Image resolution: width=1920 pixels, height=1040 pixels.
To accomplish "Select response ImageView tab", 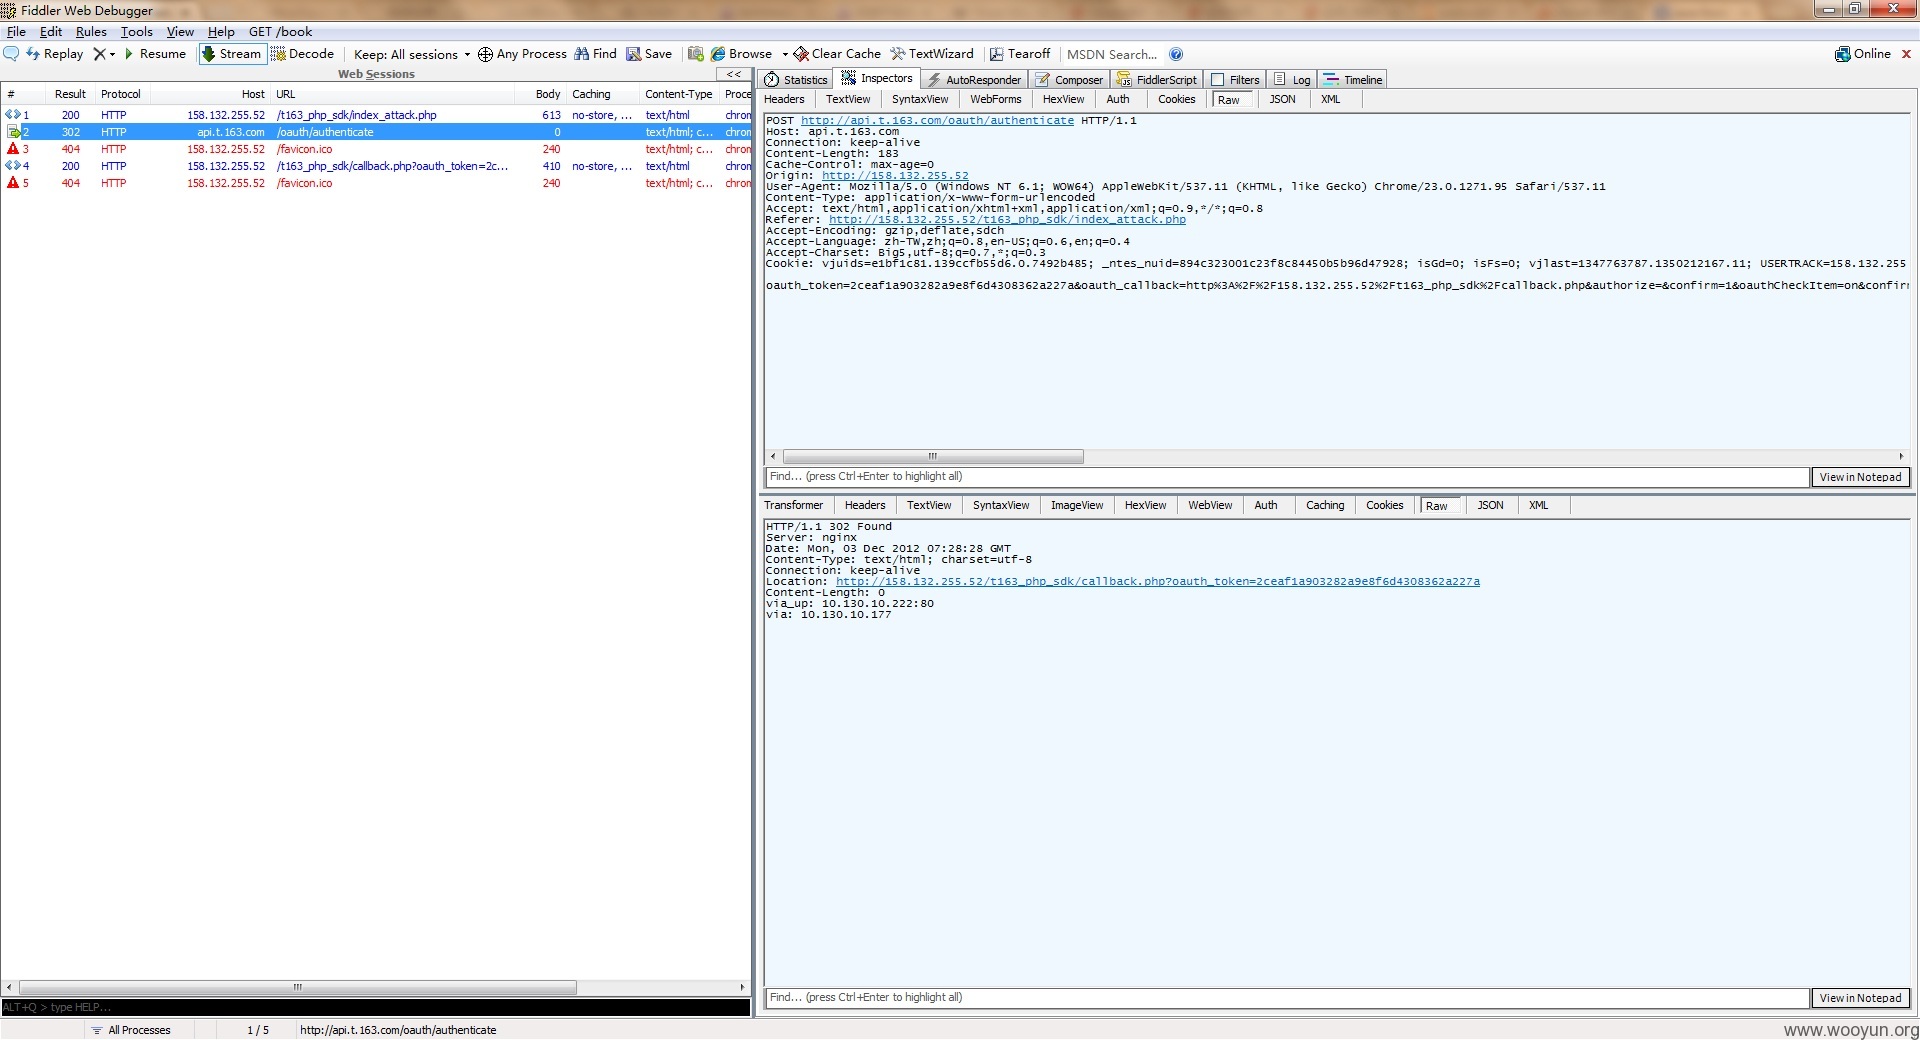I will point(1077,505).
